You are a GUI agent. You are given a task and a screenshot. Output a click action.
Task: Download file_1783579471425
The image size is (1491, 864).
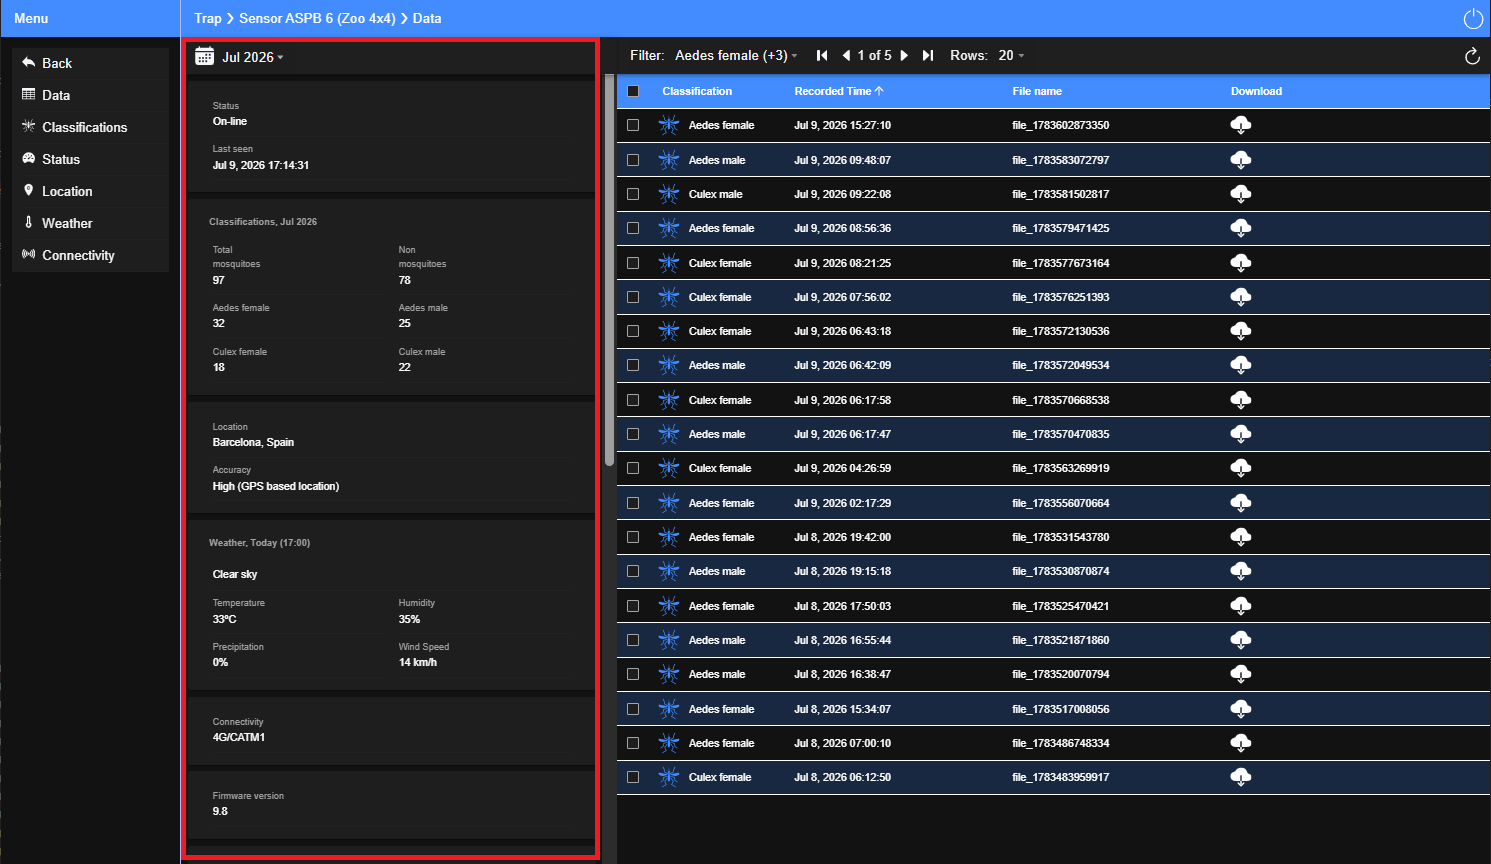pos(1241,228)
